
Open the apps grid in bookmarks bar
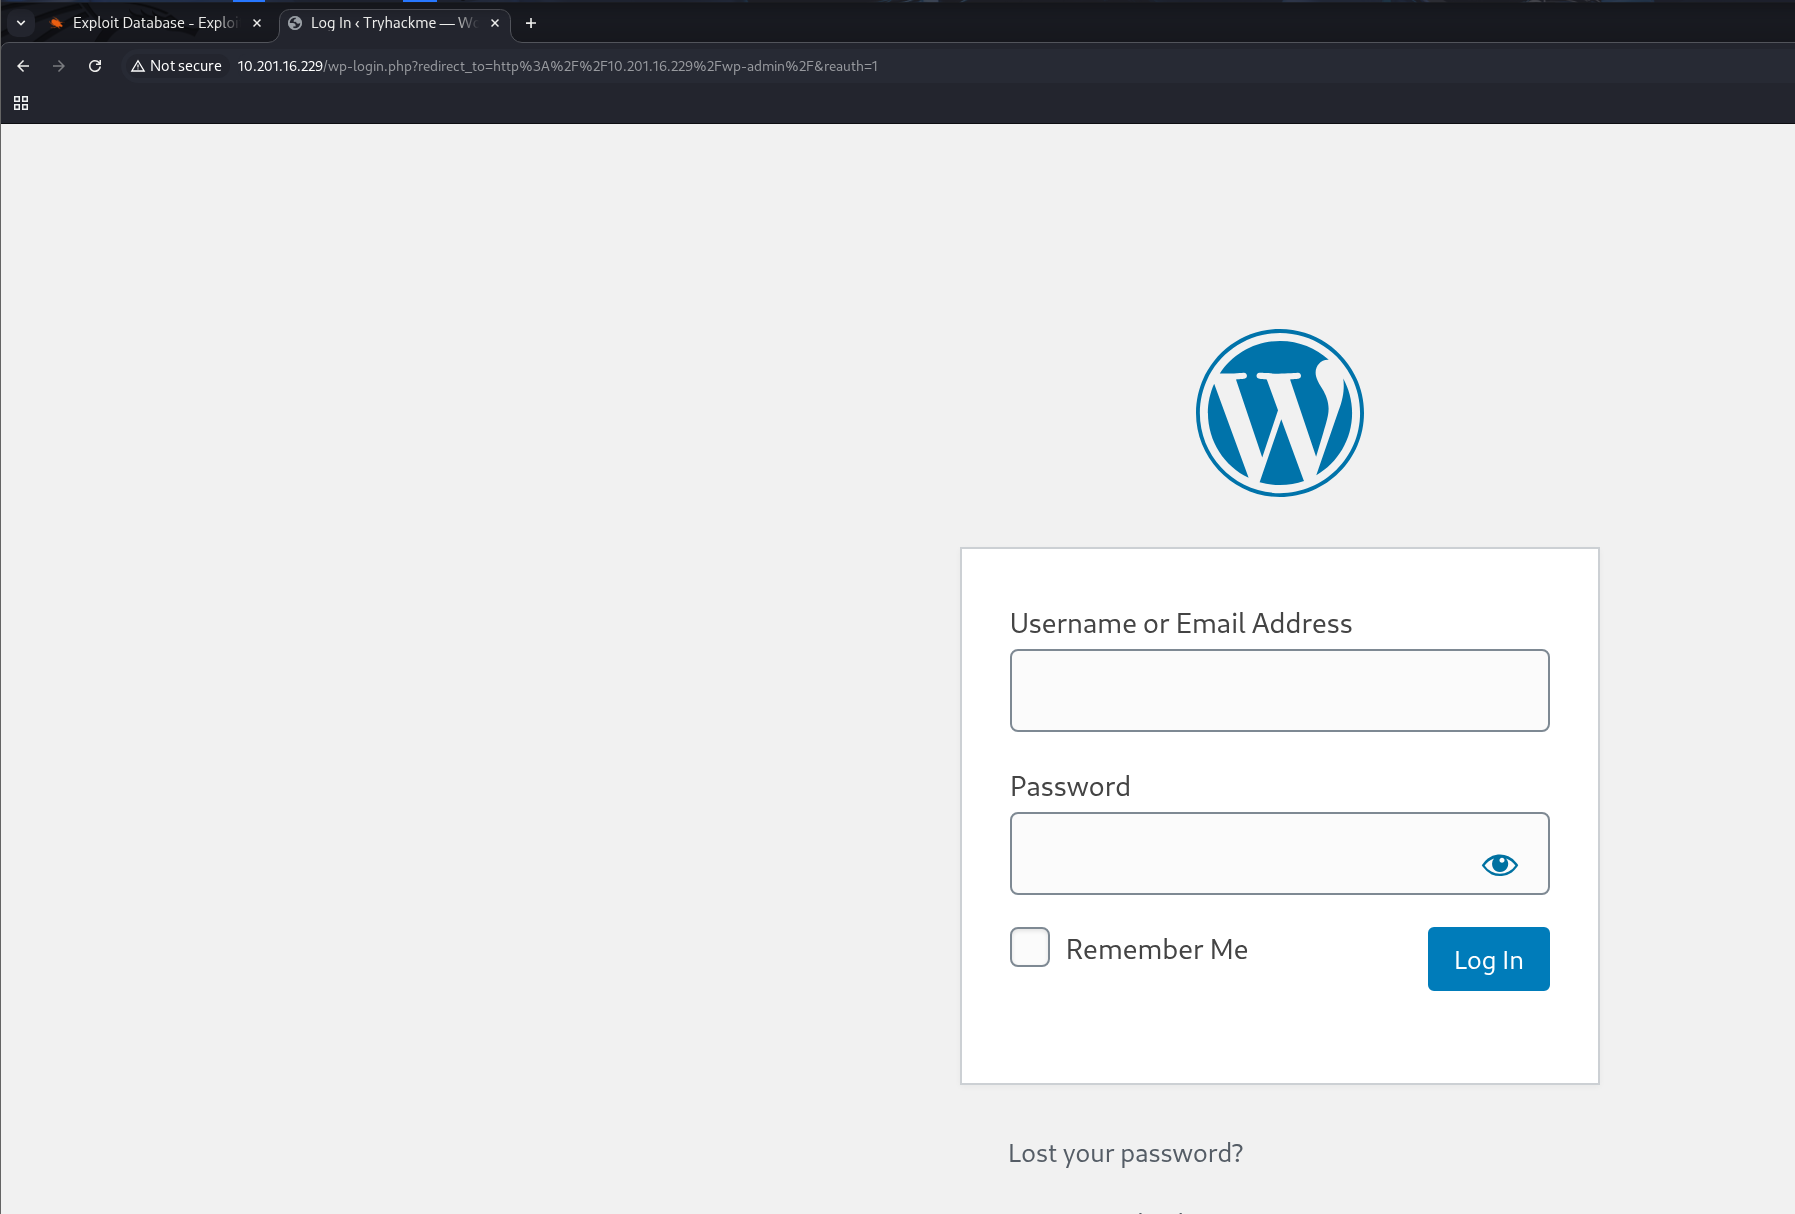coord(21,103)
